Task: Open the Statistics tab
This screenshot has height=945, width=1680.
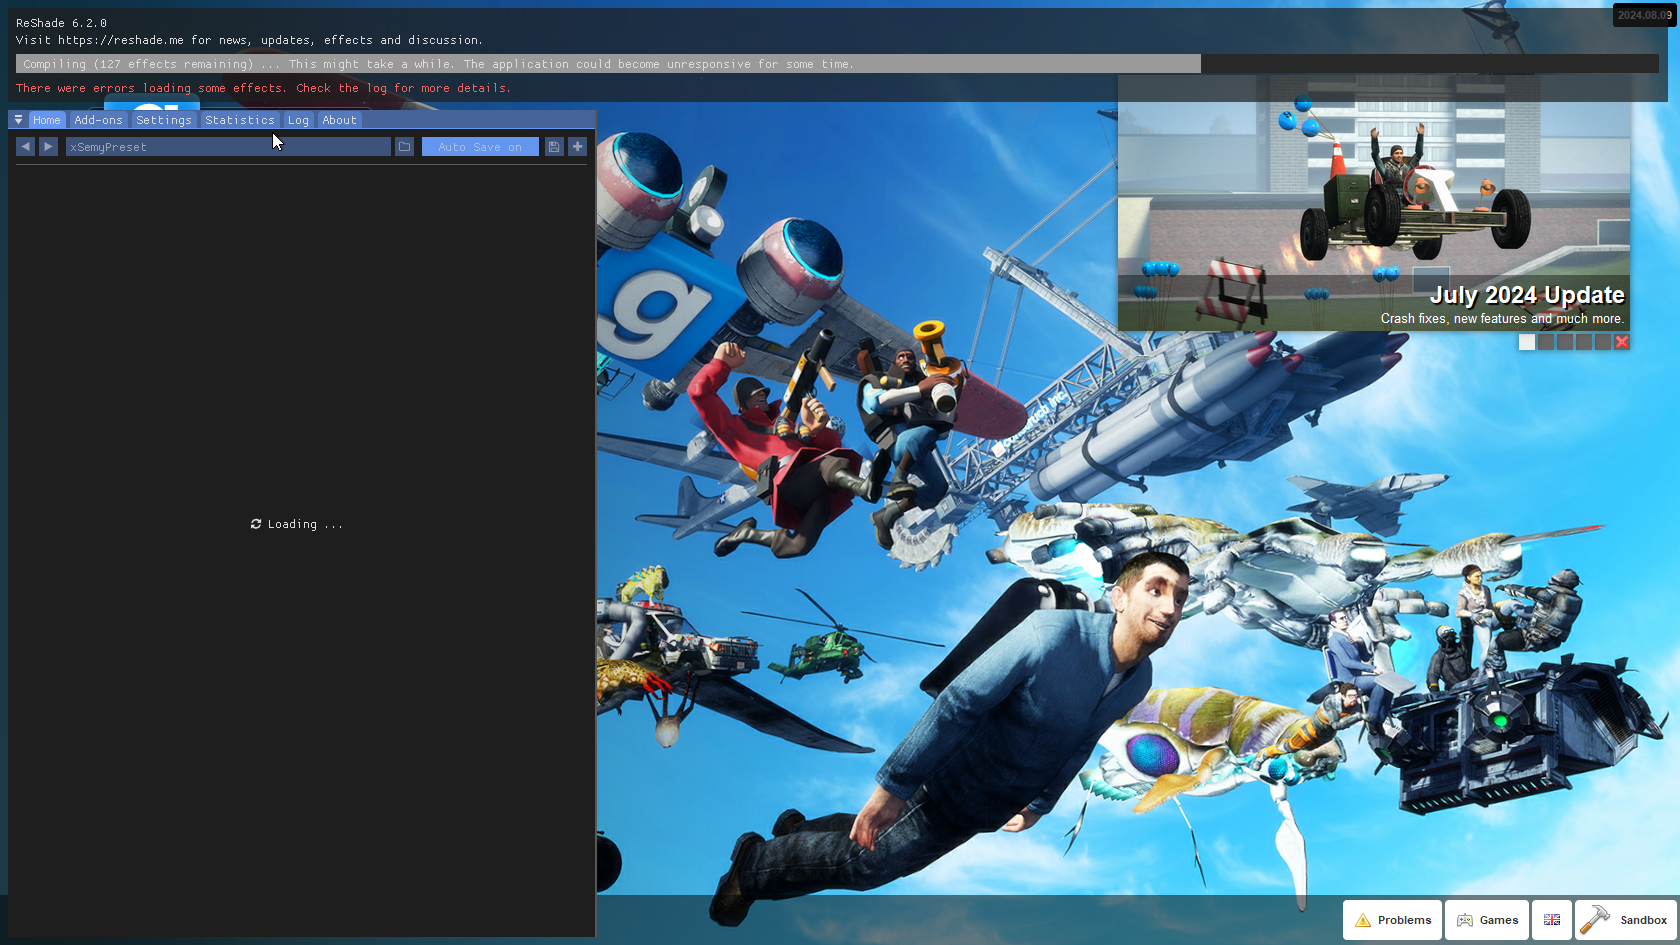Action: 240,120
